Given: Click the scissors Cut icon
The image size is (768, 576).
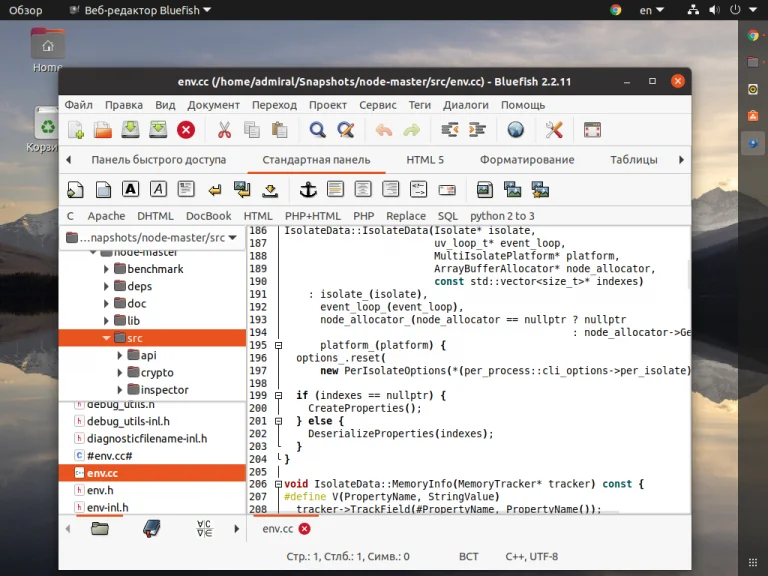Looking at the screenshot, I should 224,130.
